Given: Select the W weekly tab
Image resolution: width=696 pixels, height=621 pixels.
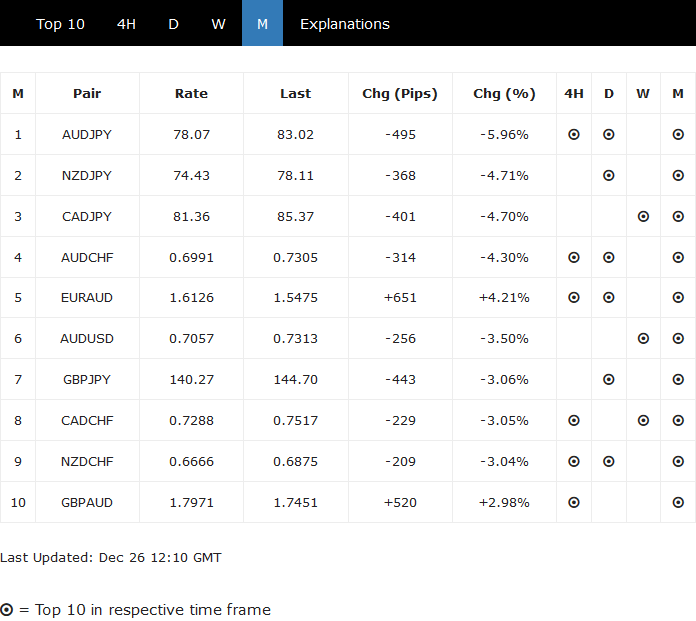Looking at the screenshot, I should click(218, 24).
